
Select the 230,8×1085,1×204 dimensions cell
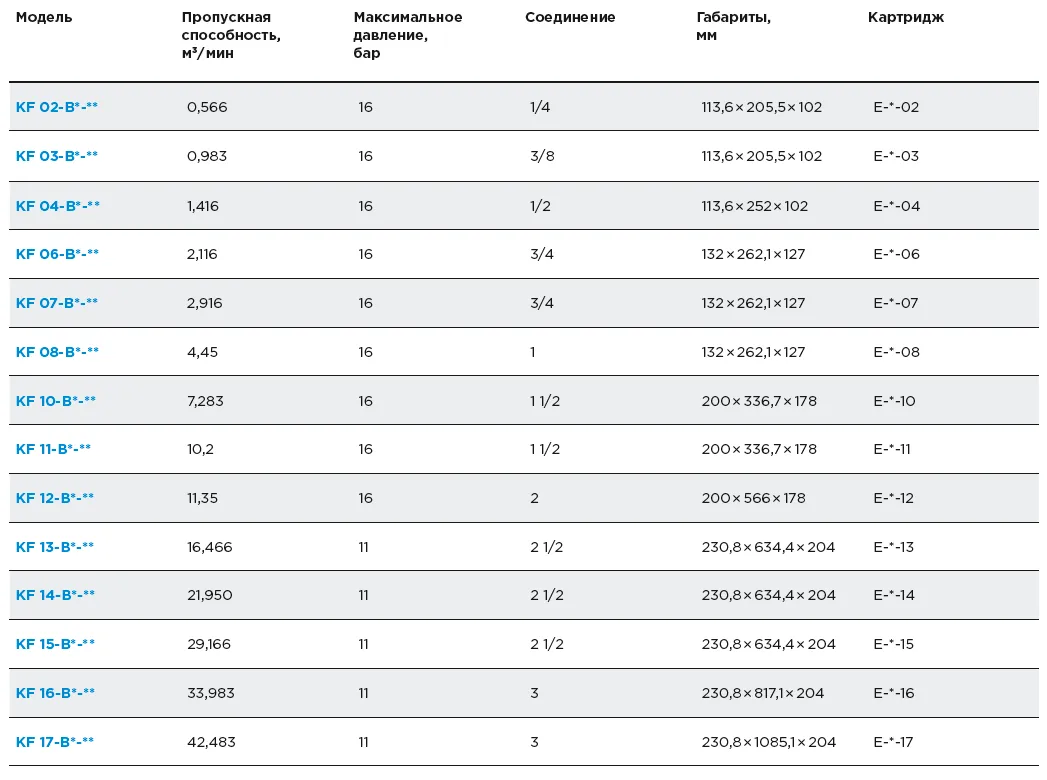(768, 742)
